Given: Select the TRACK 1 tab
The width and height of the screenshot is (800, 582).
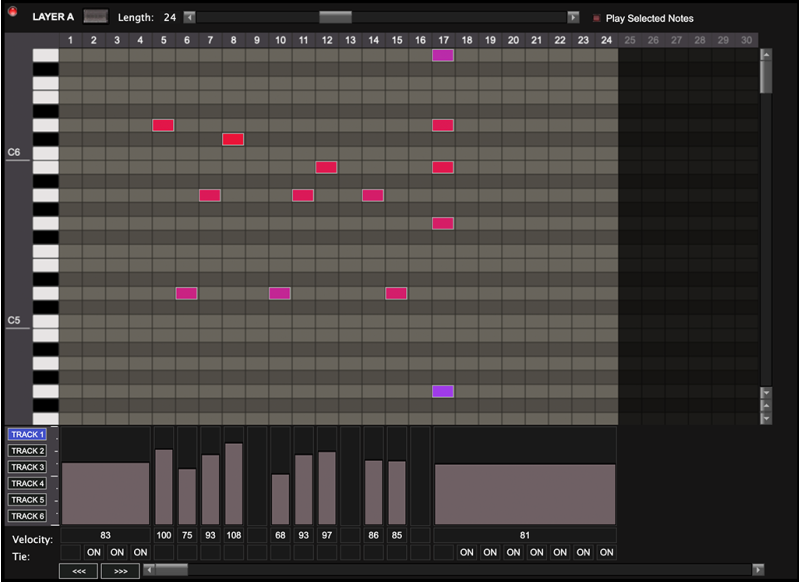Looking at the screenshot, I should (x=28, y=435).
